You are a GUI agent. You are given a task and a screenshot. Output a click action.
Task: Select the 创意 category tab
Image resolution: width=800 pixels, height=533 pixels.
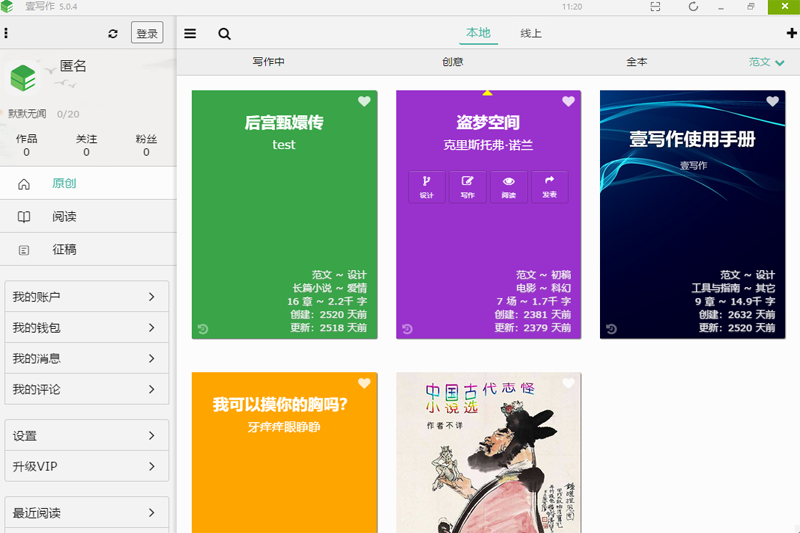[x=453, y=62]
